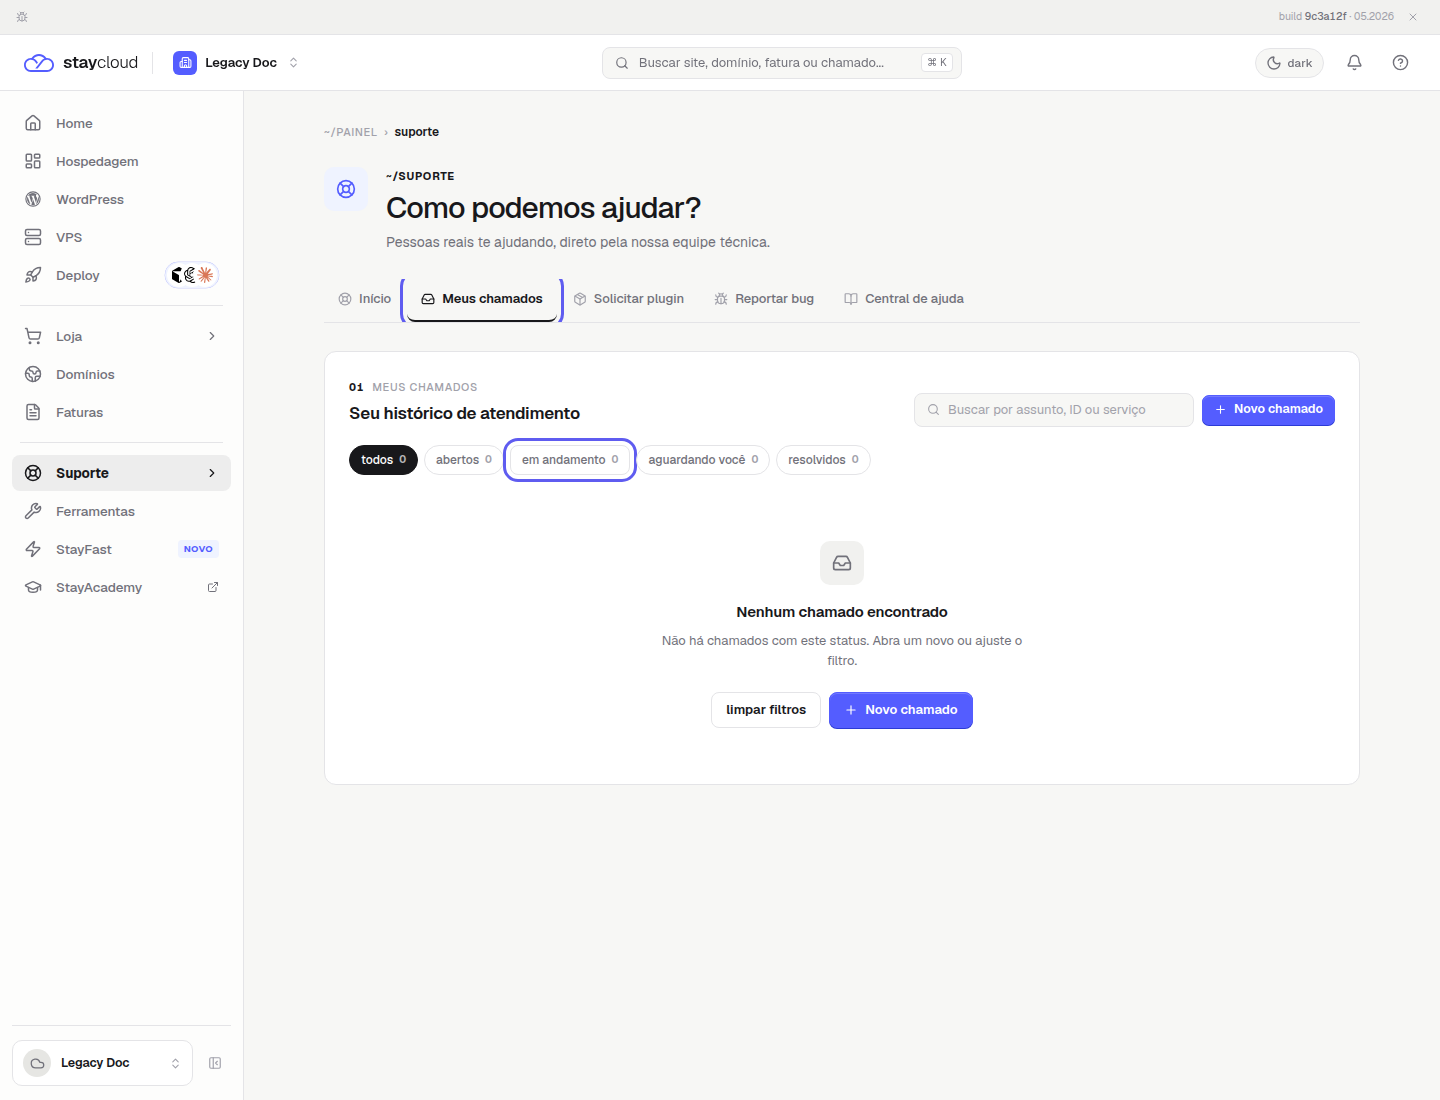
Task: Open Domínios in sidebar
Action: pos(121,374)
